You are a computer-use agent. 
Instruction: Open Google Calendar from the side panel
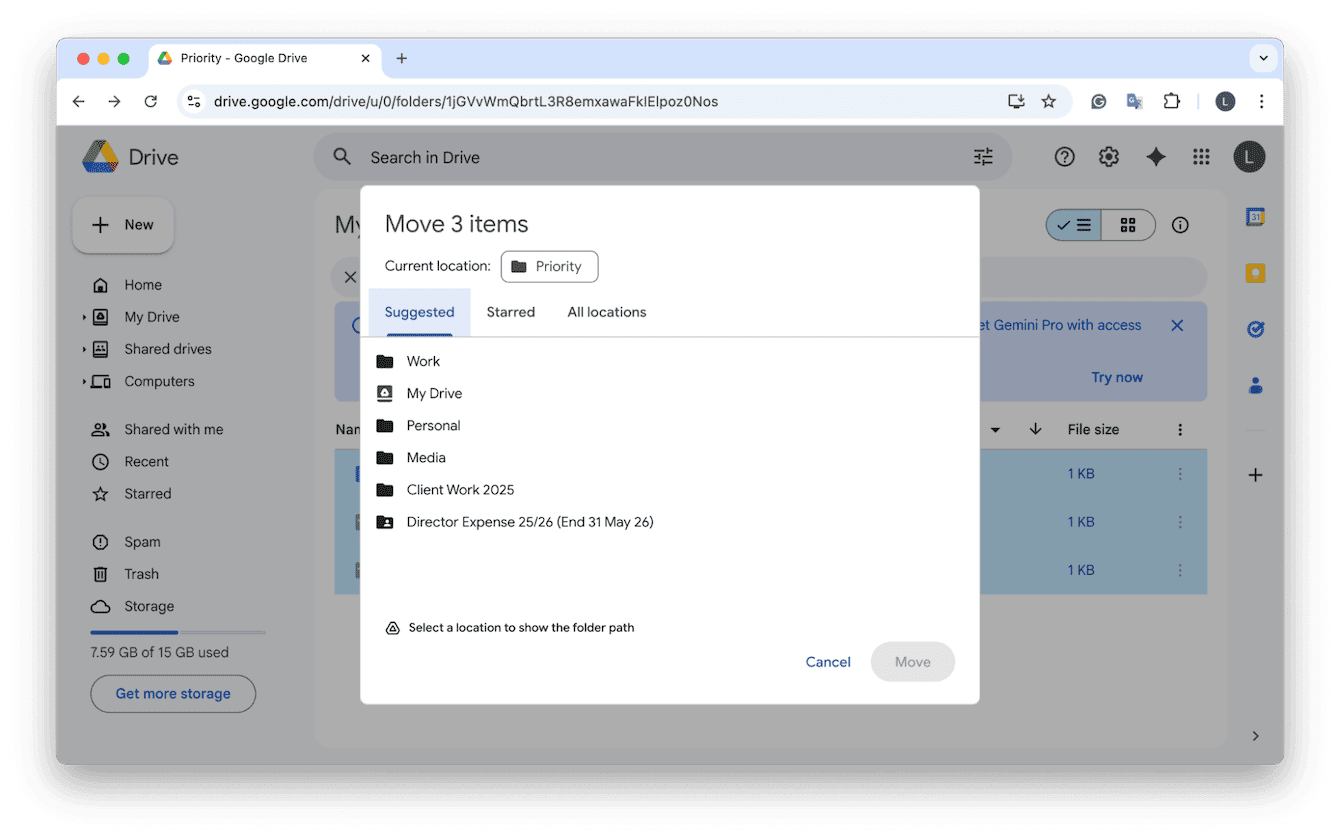tap(1255, 216)
